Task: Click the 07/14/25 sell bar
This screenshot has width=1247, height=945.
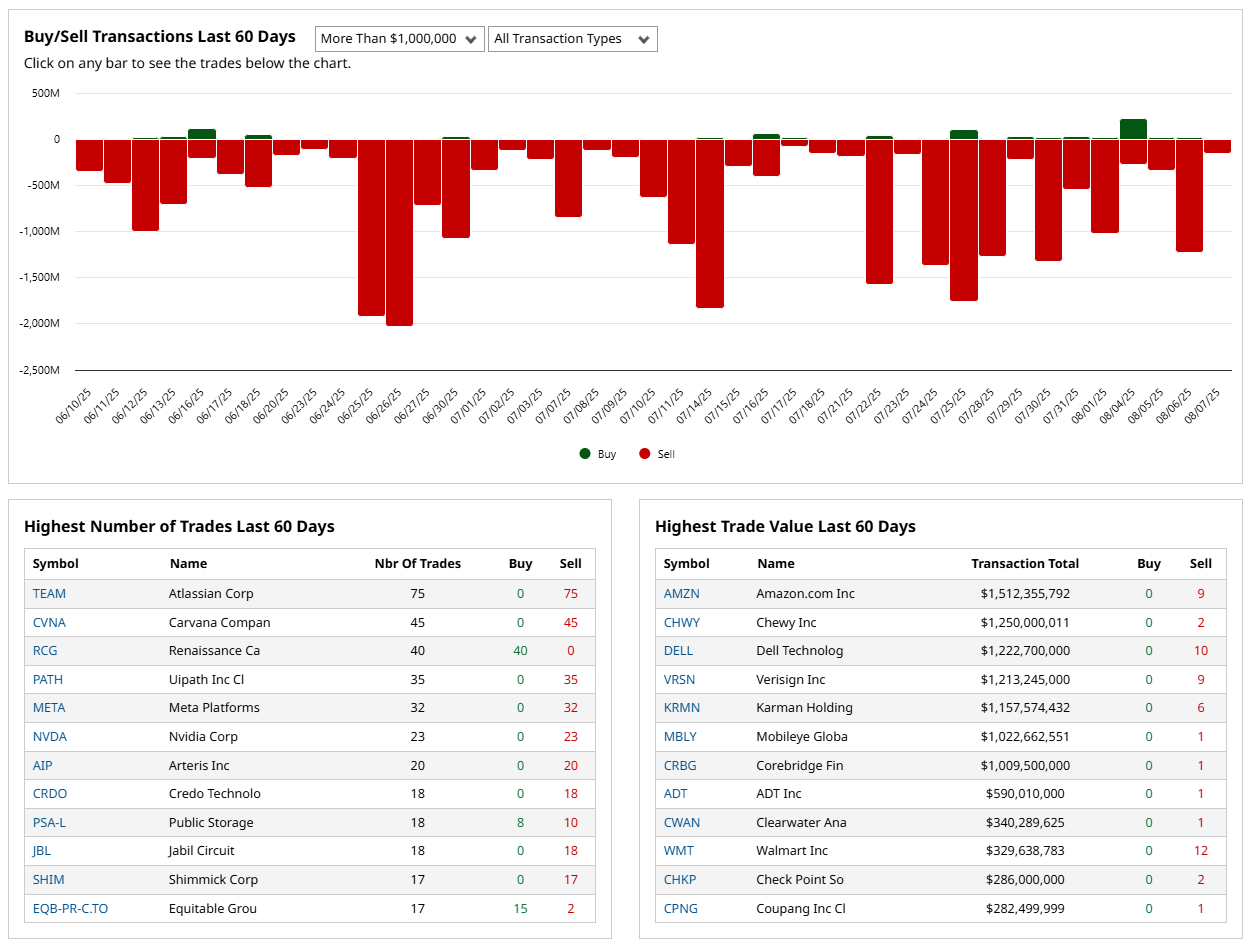Action: [x=710, y=223]
